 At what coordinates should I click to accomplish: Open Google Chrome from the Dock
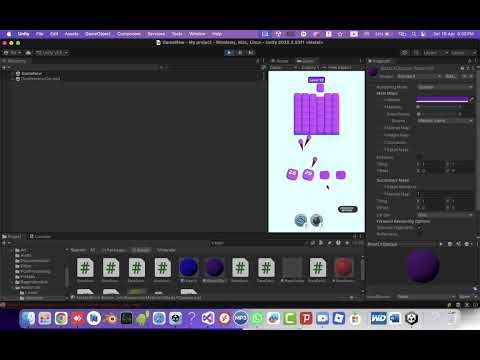point(61,318)
